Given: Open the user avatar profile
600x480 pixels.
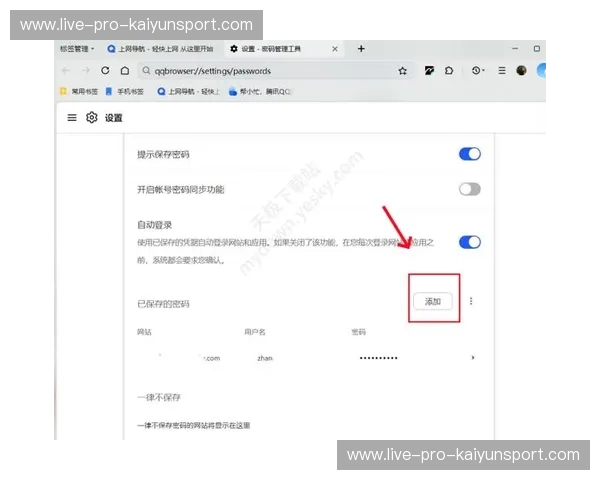Looking at the screenshot, I should point(521,70).
